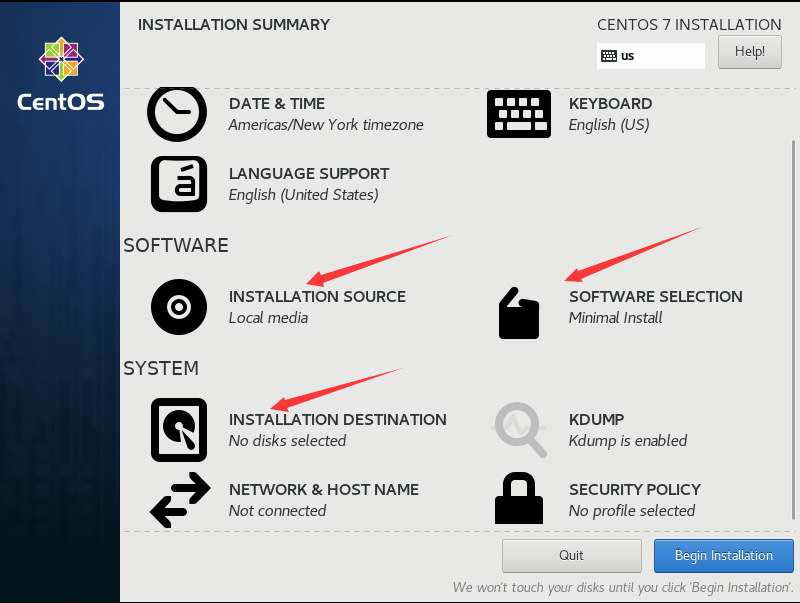Click the SOFTWARE section heading
The image size is (800, 603).
(176, 245)
